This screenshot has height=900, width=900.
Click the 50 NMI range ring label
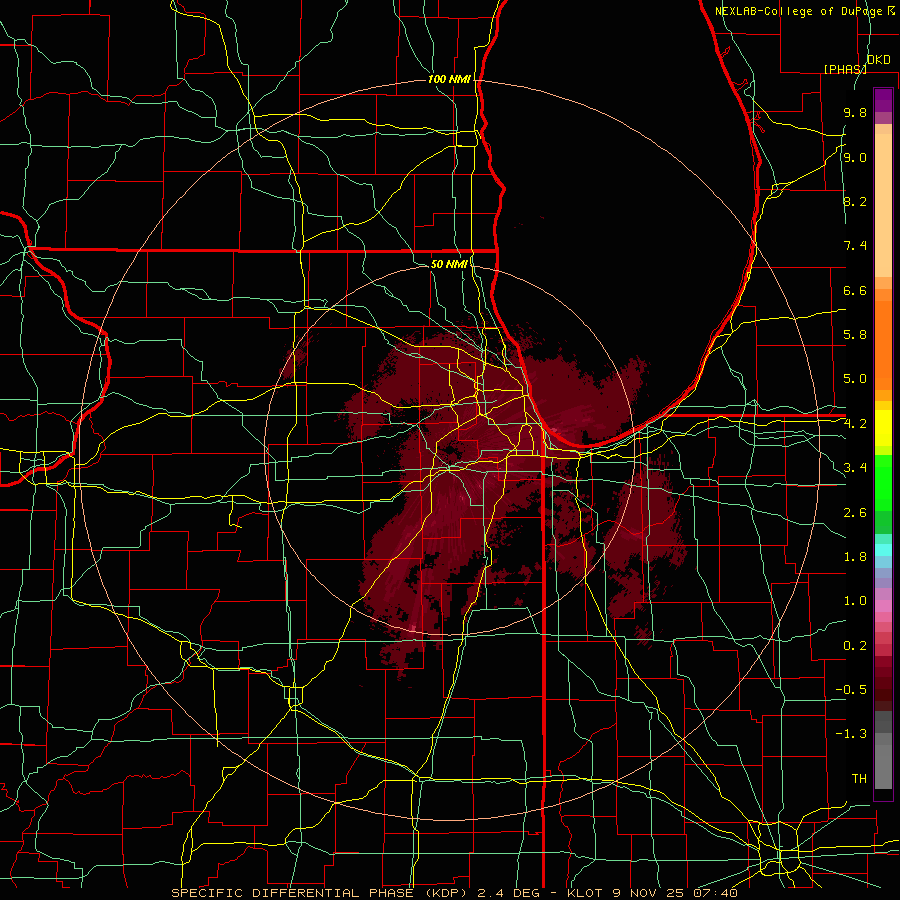coord(449,264)
